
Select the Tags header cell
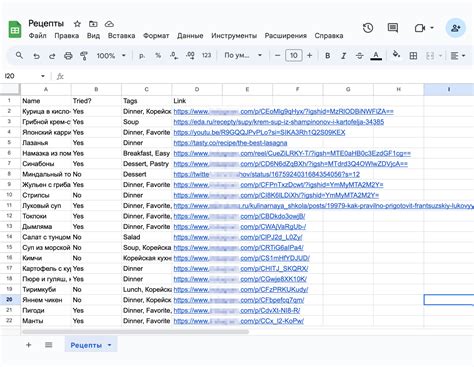coord(147,101)
